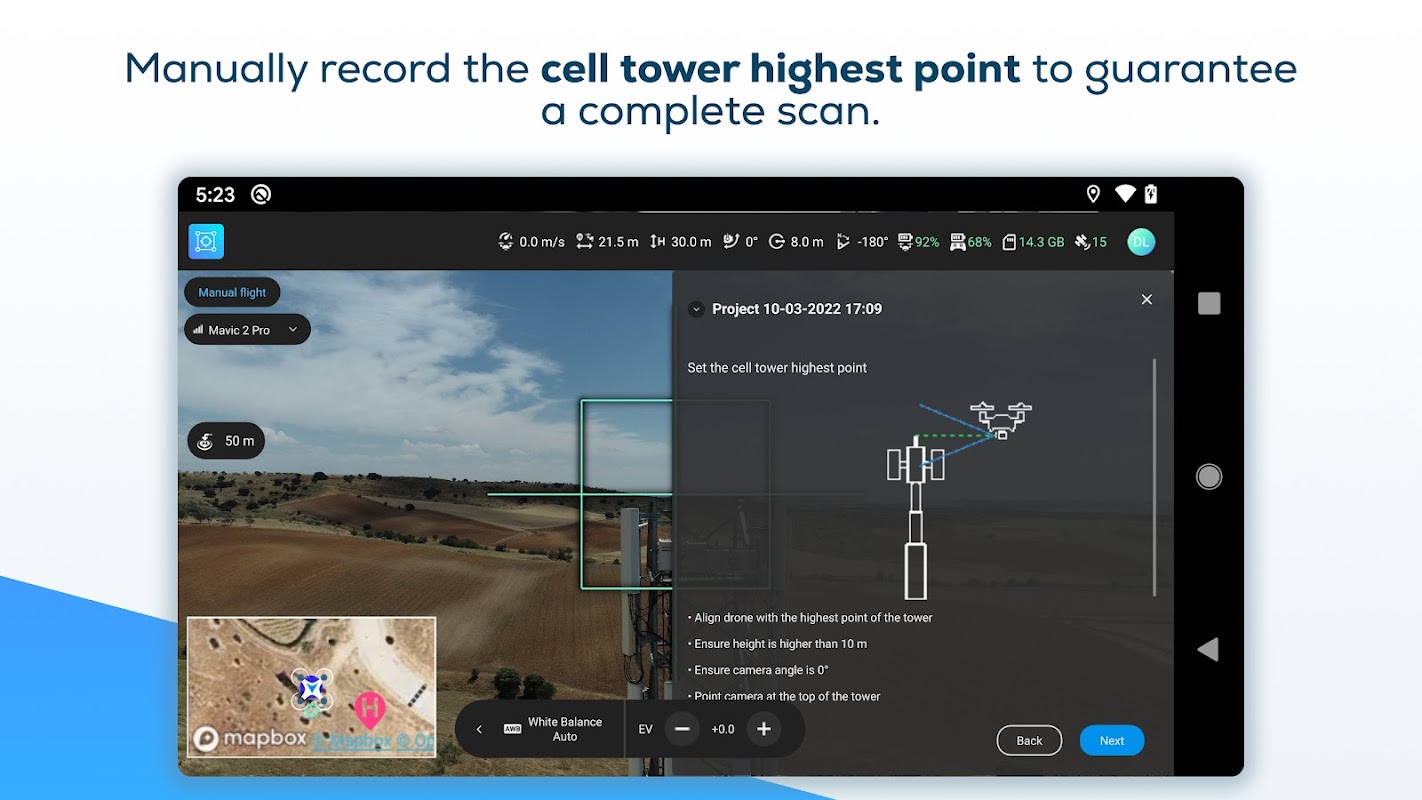The width and height of the screenshot is (1422, 800).
Task: Increase EV with the plus button
Action: pyautogui.click(x=764, y=729)
